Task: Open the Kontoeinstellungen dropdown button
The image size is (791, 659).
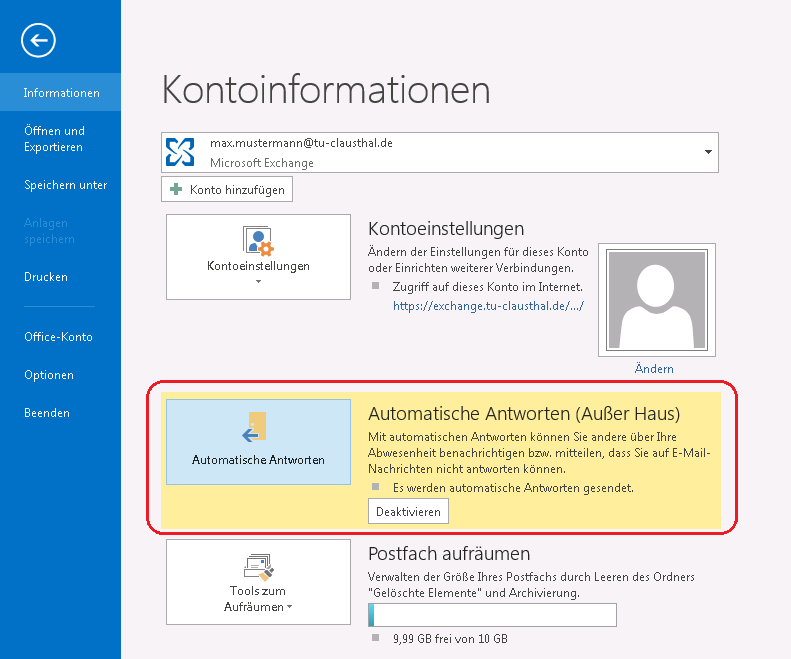Action: pyautogui.click(x=258, y=257)
